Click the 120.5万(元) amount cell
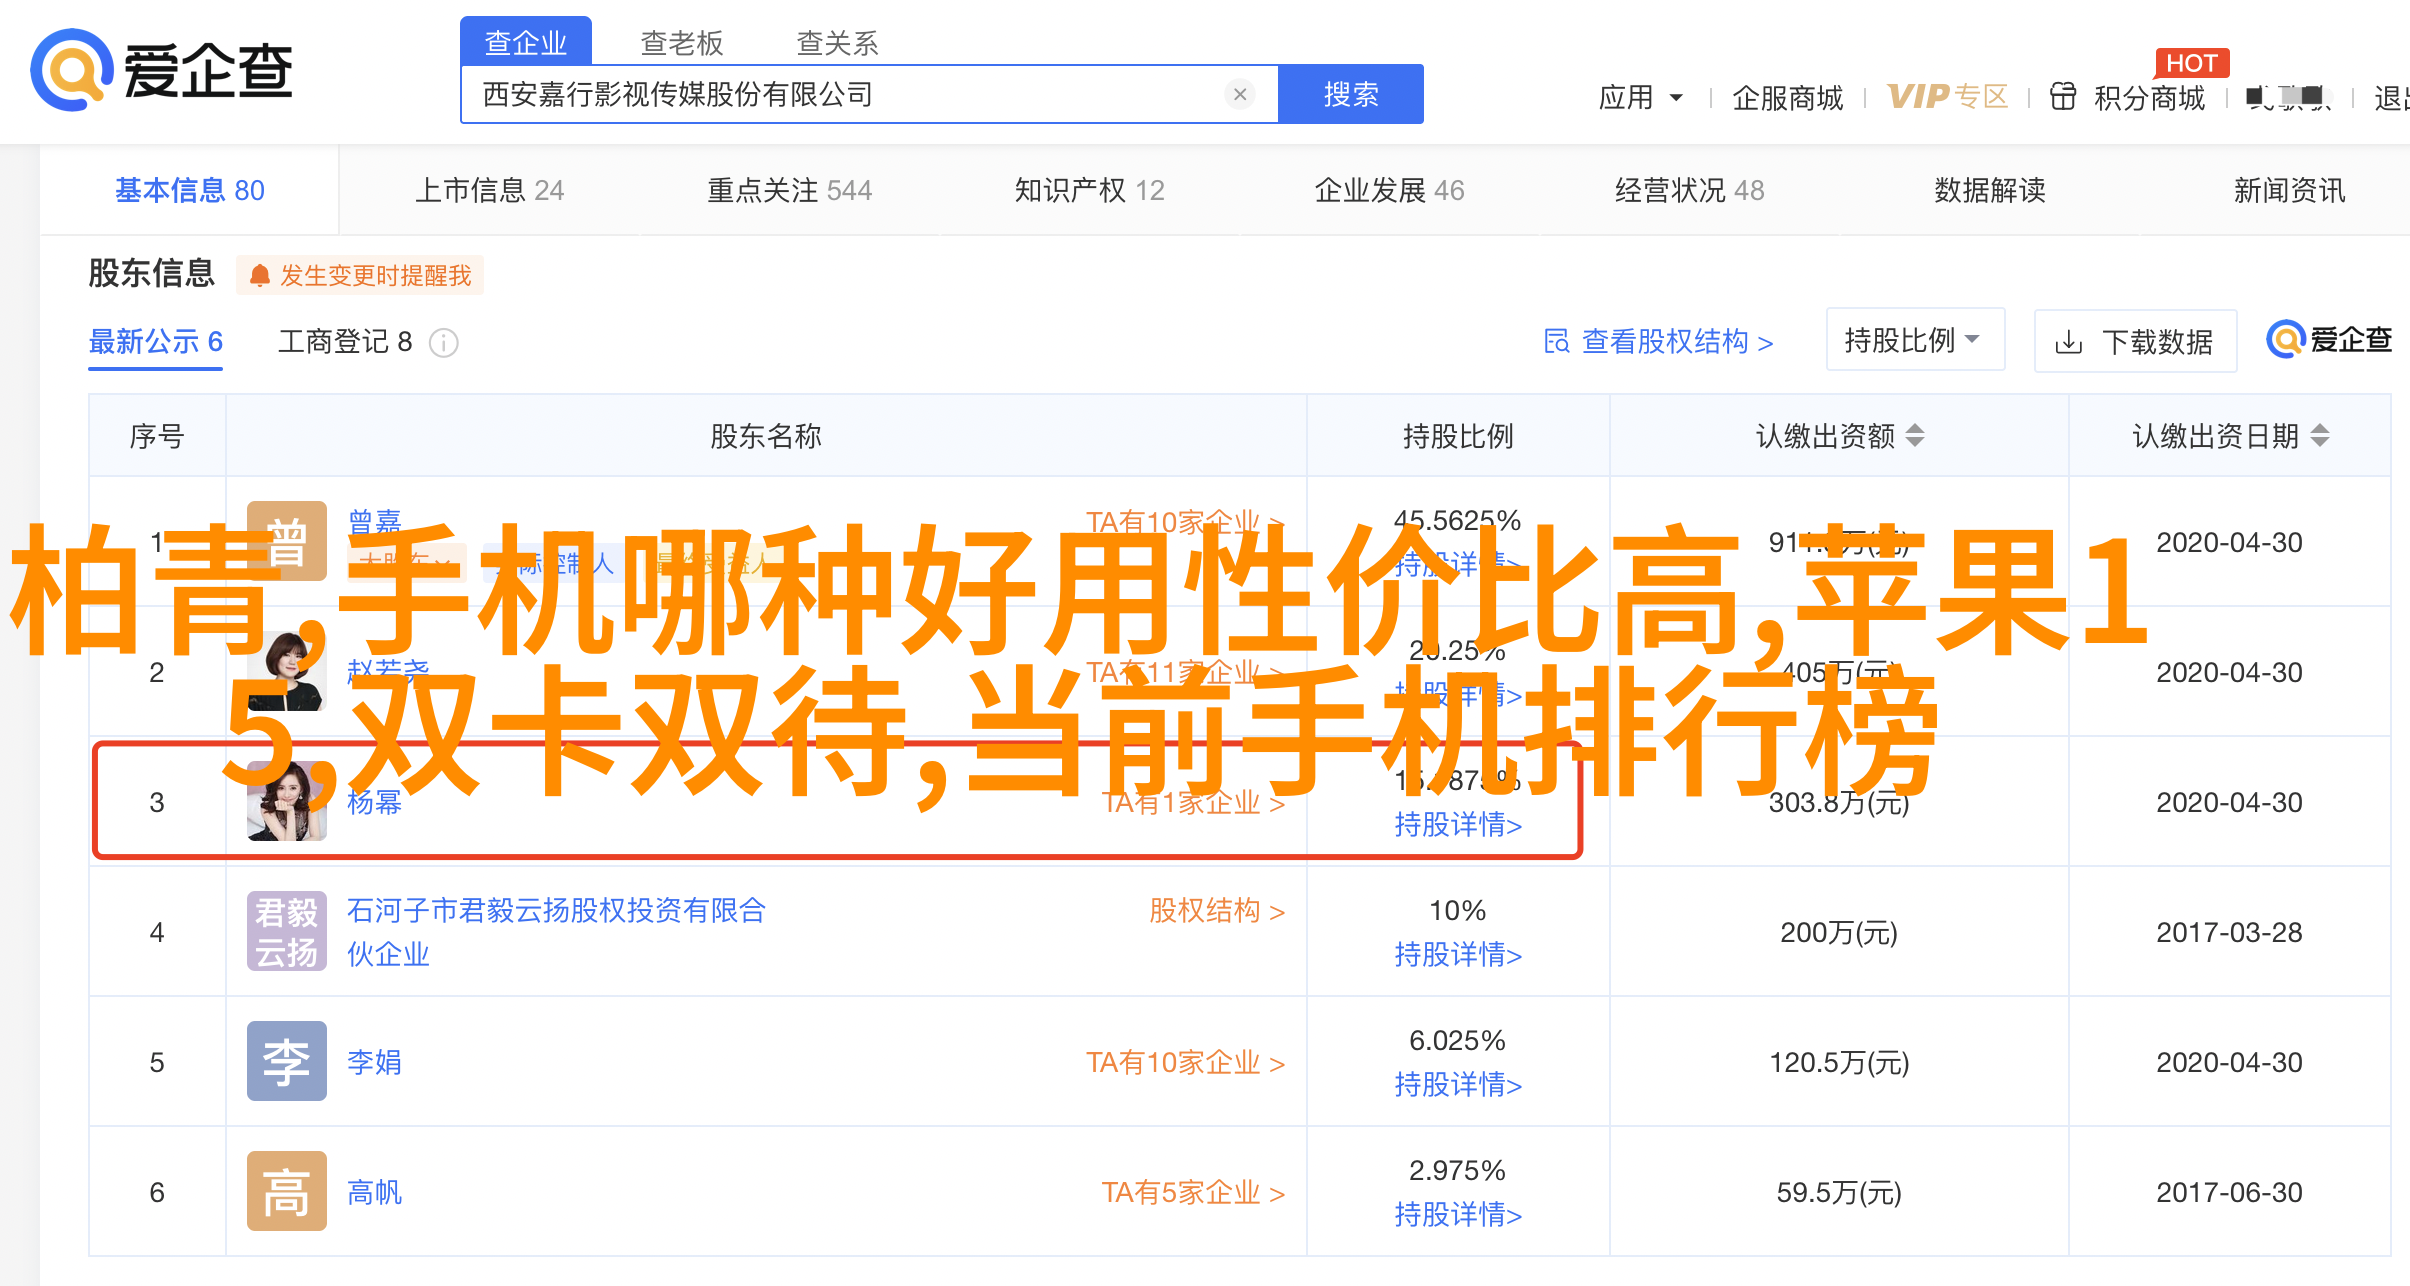The height and width of the screenshot is (1286, 2410). [x=1839, y=1062]
